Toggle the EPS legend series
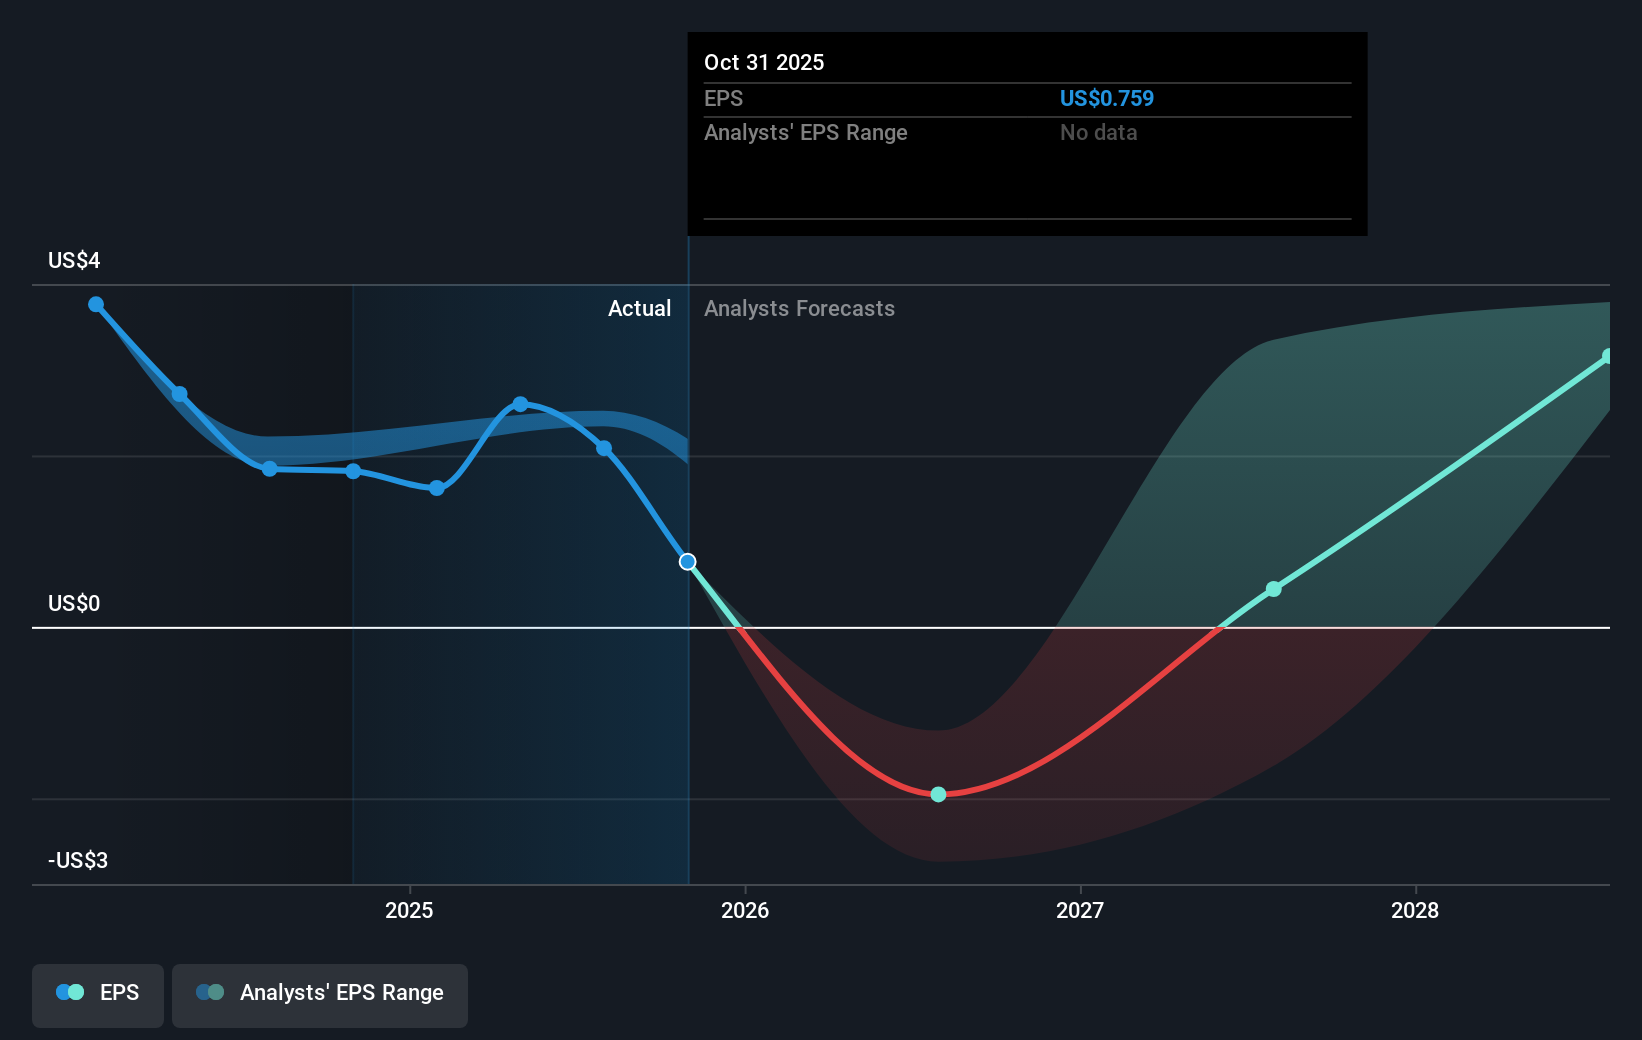 point(98,995)
